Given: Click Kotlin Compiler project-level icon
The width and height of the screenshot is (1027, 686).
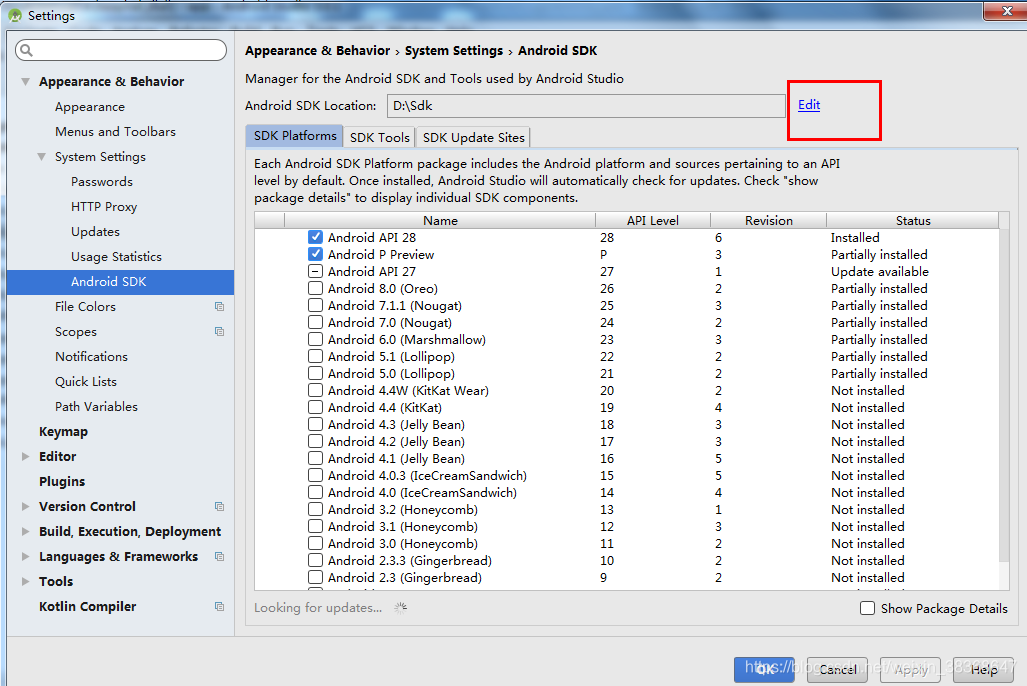Looking at the screenshot, I should (219, 607).
